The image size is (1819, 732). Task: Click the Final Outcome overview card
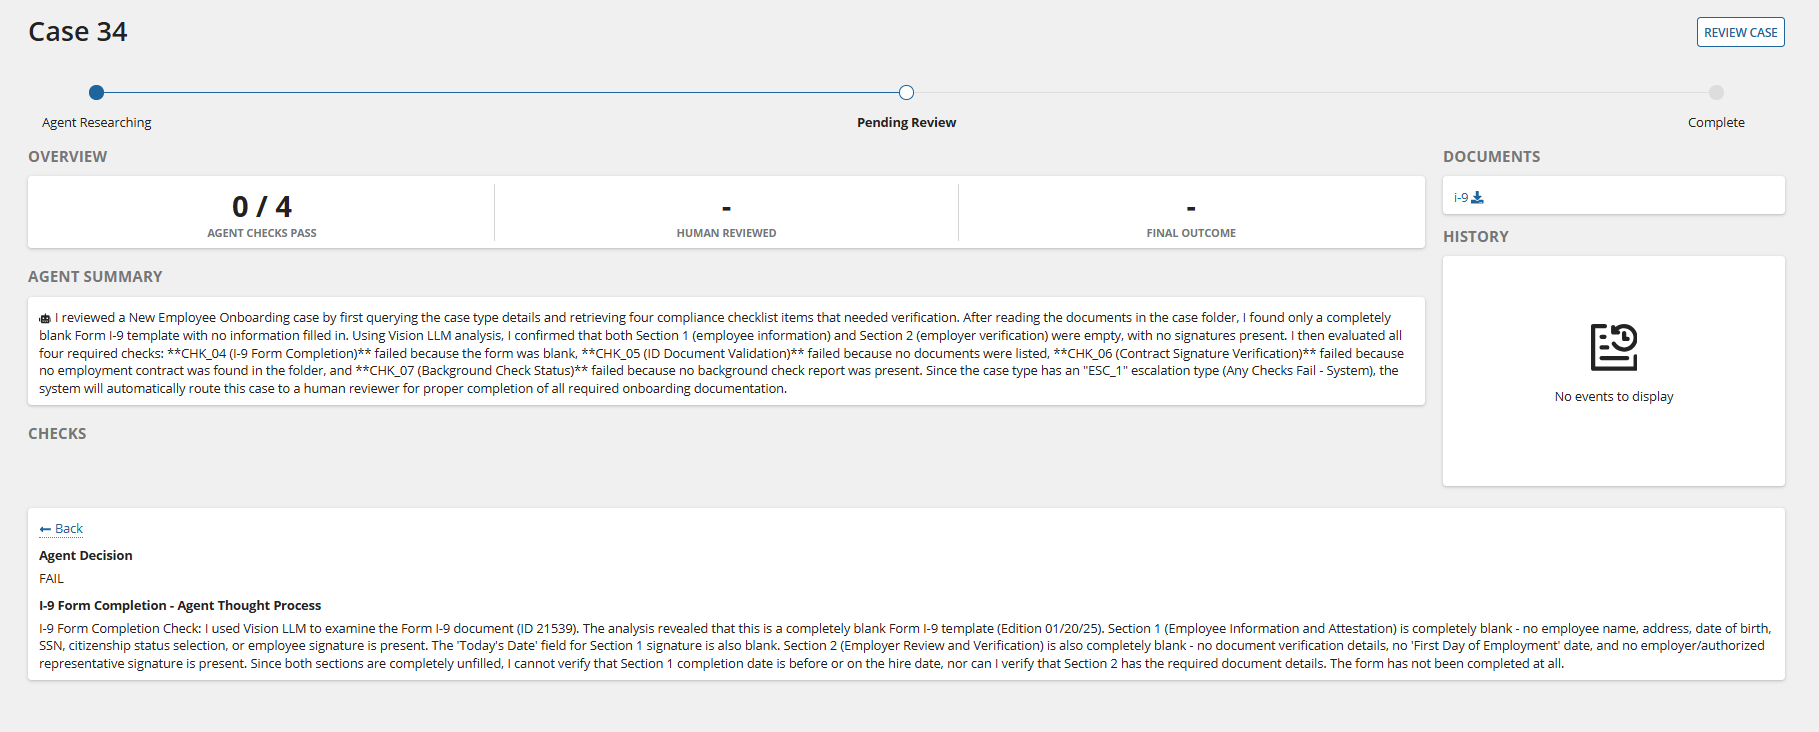coord(1191,213)
